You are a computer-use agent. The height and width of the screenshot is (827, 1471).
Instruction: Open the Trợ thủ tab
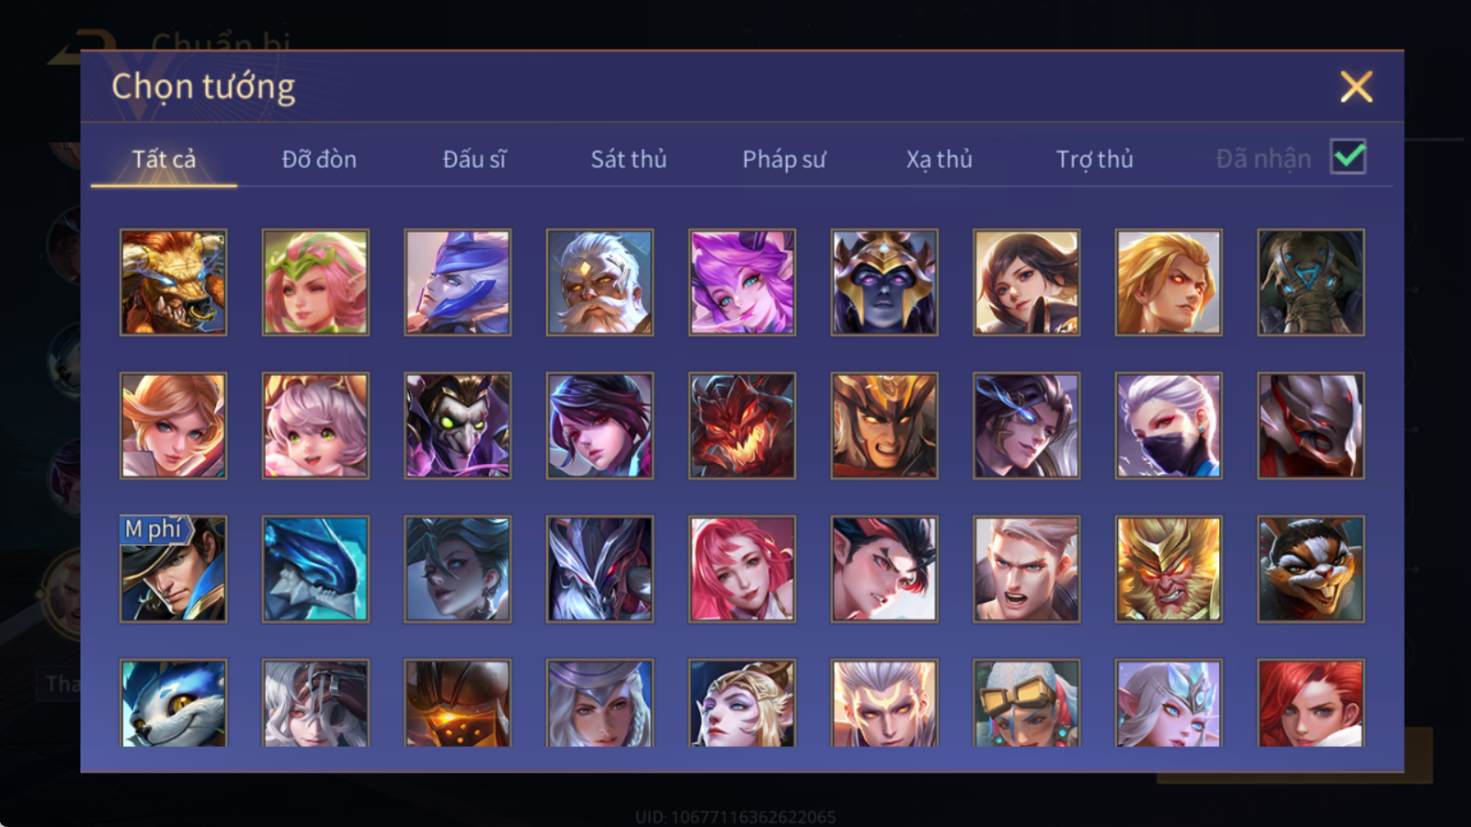point(1095,159)
